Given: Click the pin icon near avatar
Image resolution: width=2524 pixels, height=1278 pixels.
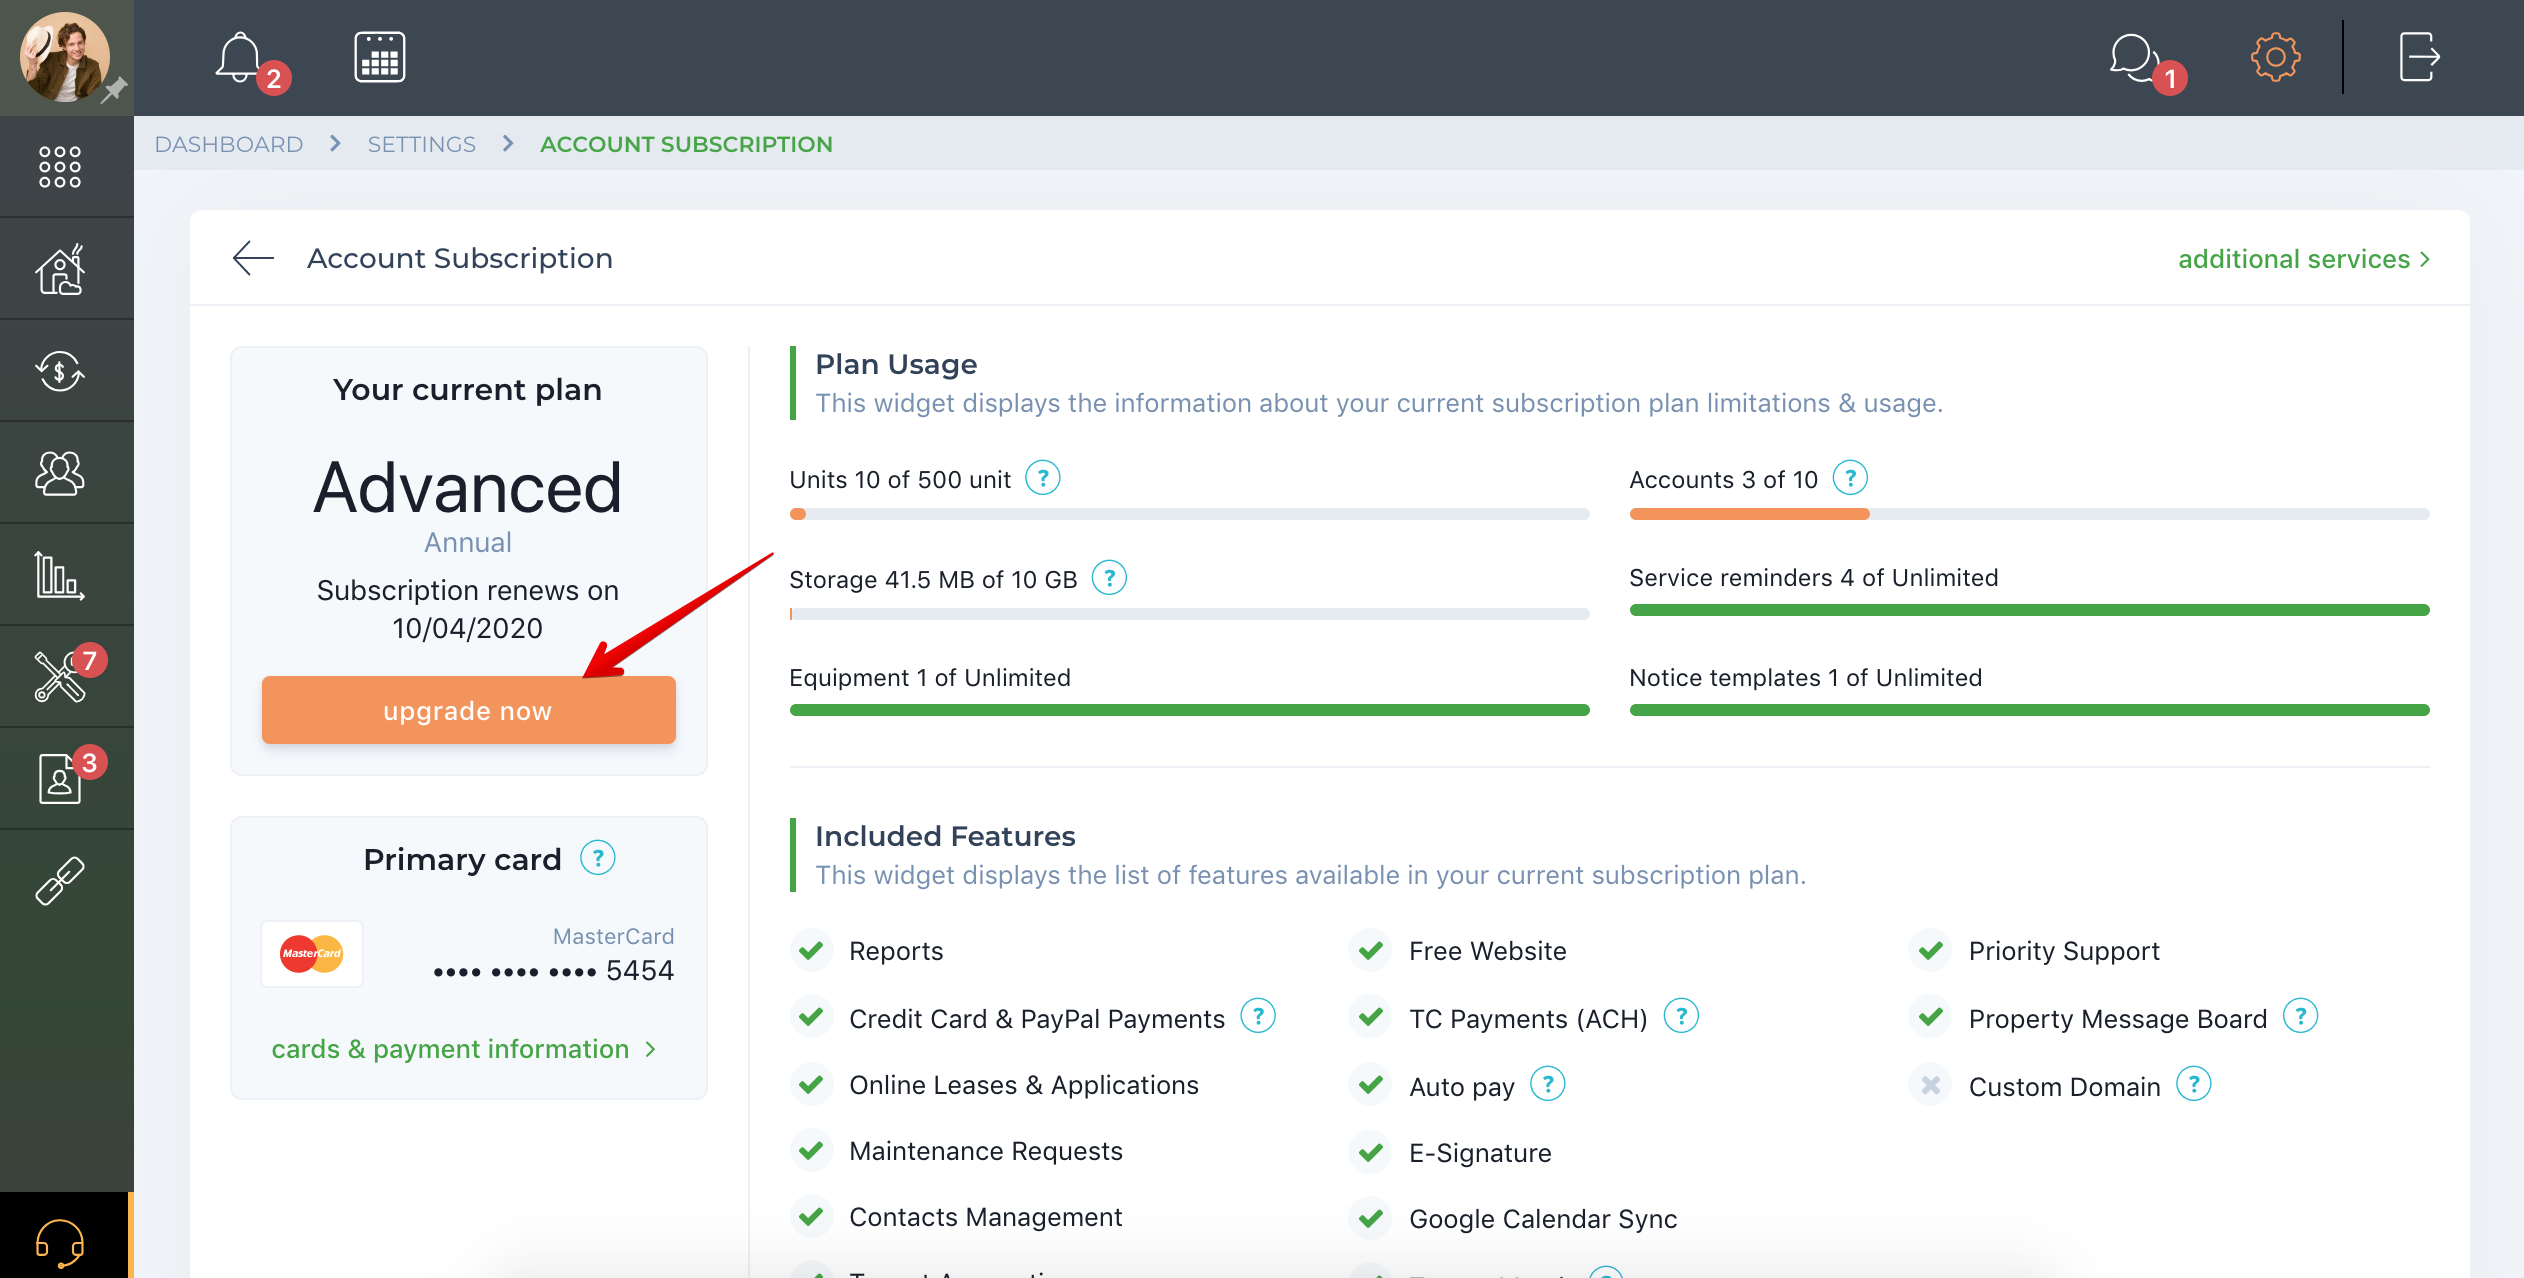Looking at the screenshot, I should (x=115, y=90).
